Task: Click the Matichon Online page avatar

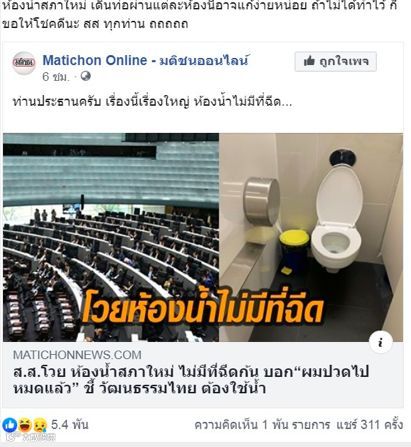Action: tap(24, 63)
